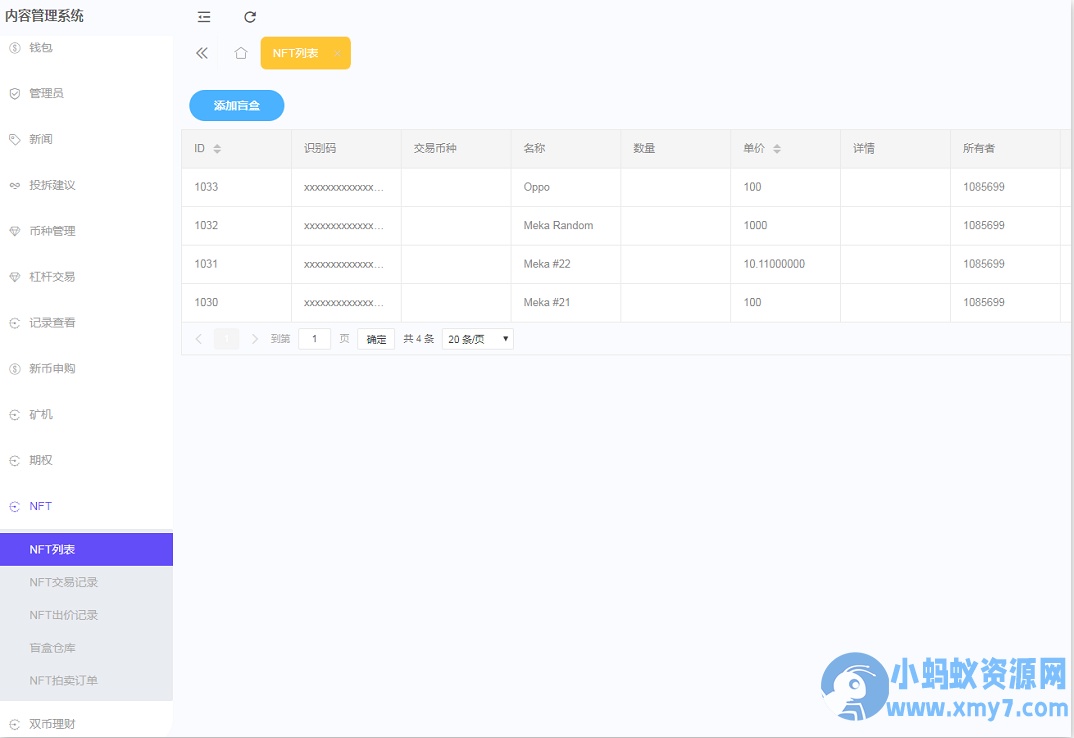Viewport: 1074px width, 738px height.
Task: Open NFT拍卖订单 submenu item
Action: click(x=86, y=681)
